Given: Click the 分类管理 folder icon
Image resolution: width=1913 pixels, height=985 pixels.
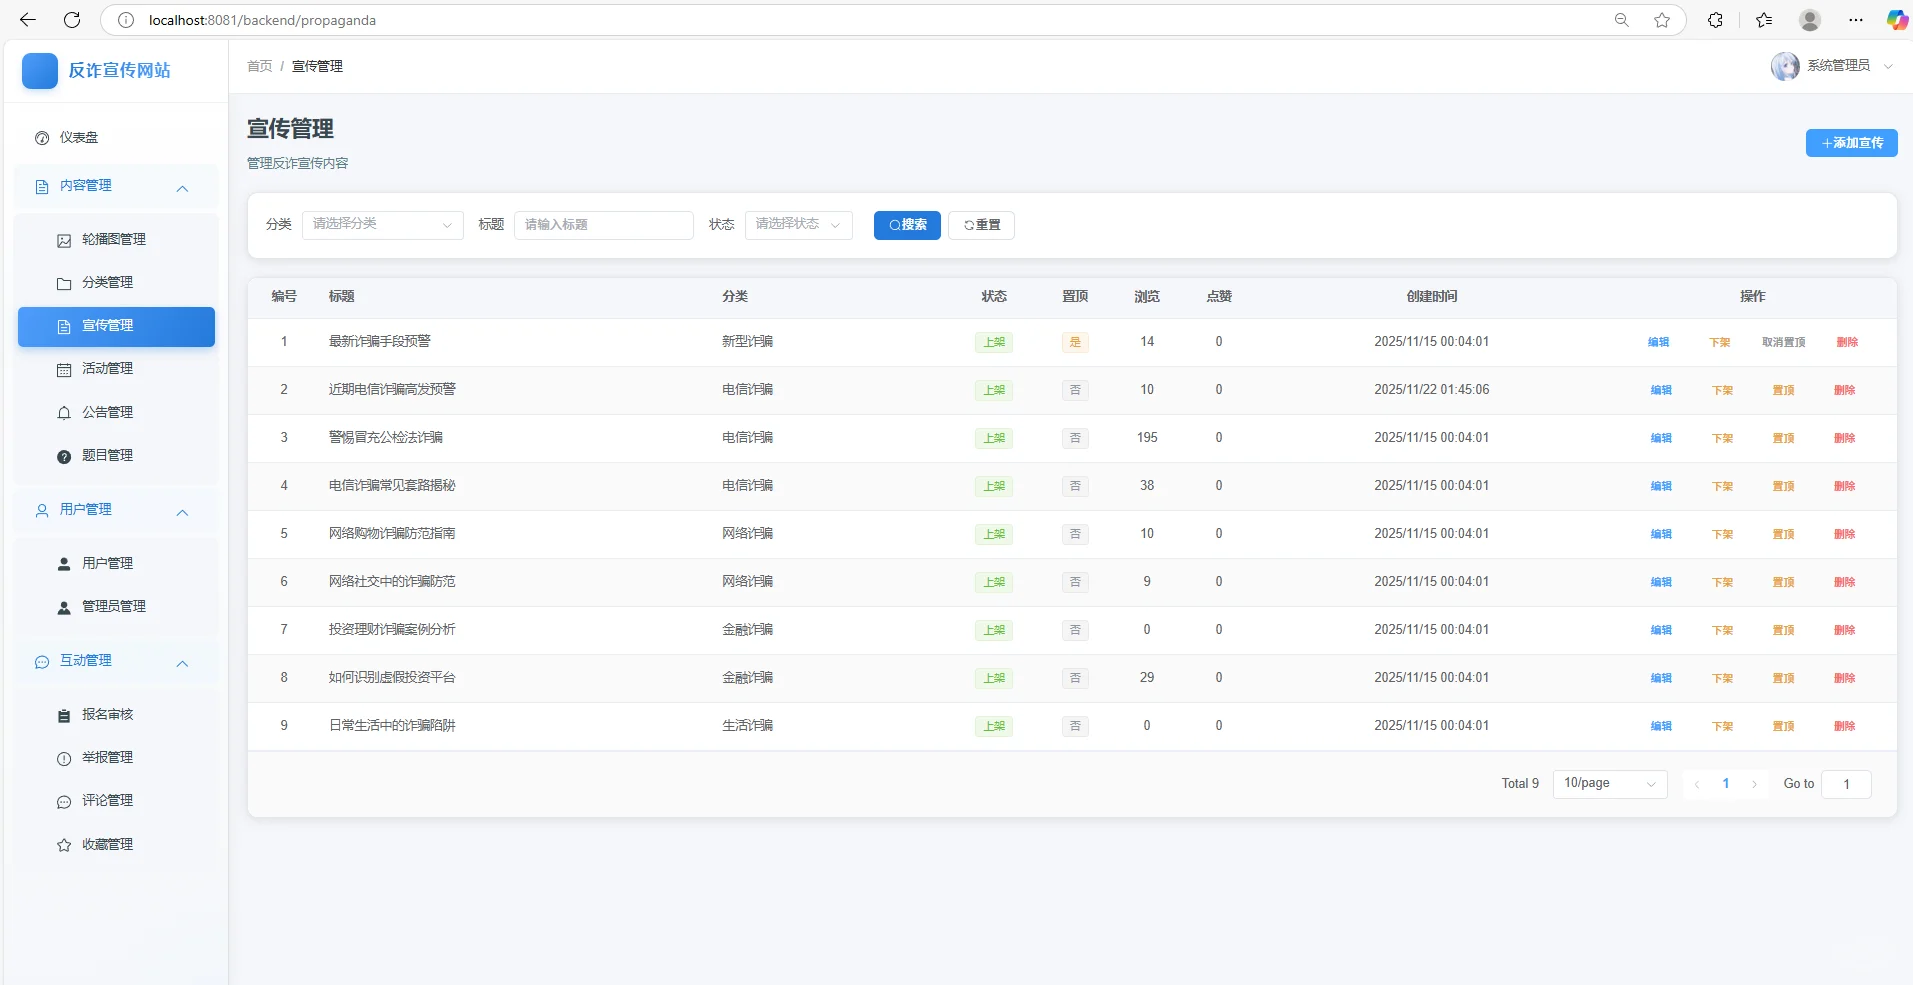Looking at the screenshot, I should [x=64, y=283].
